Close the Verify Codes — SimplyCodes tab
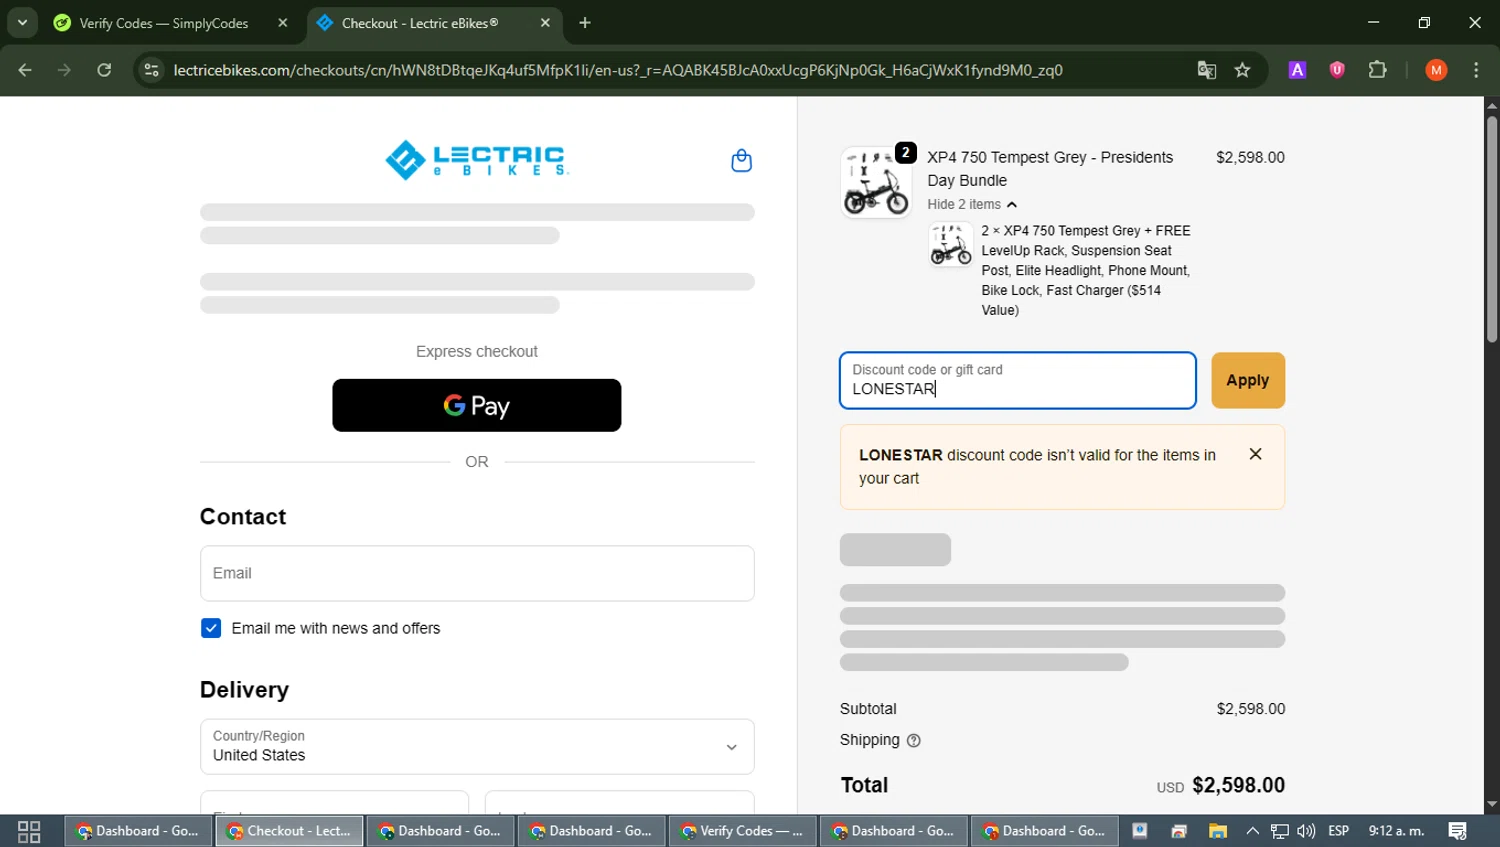Screen dimensions: 1500x847 pyautogui.click(x=283, y=23)
